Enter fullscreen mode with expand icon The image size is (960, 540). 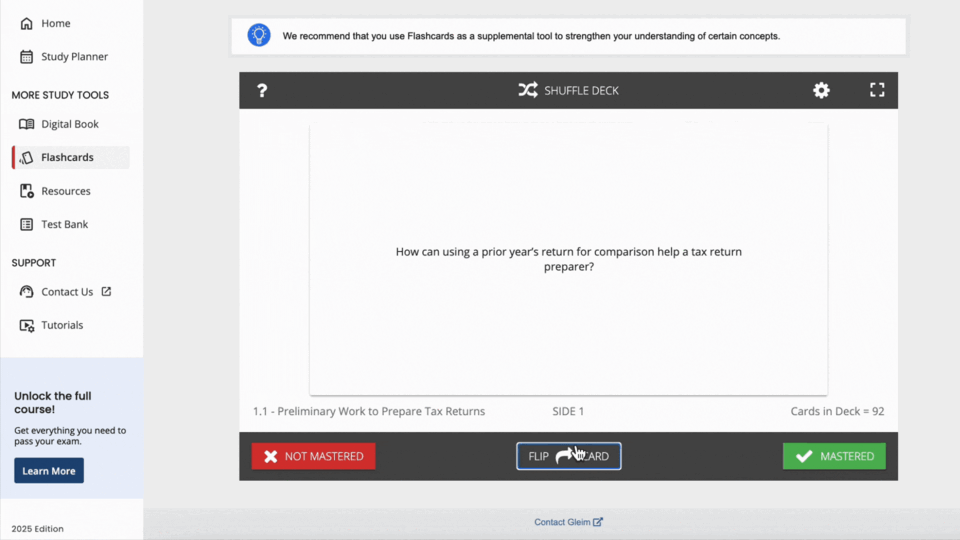pos(877,90)
